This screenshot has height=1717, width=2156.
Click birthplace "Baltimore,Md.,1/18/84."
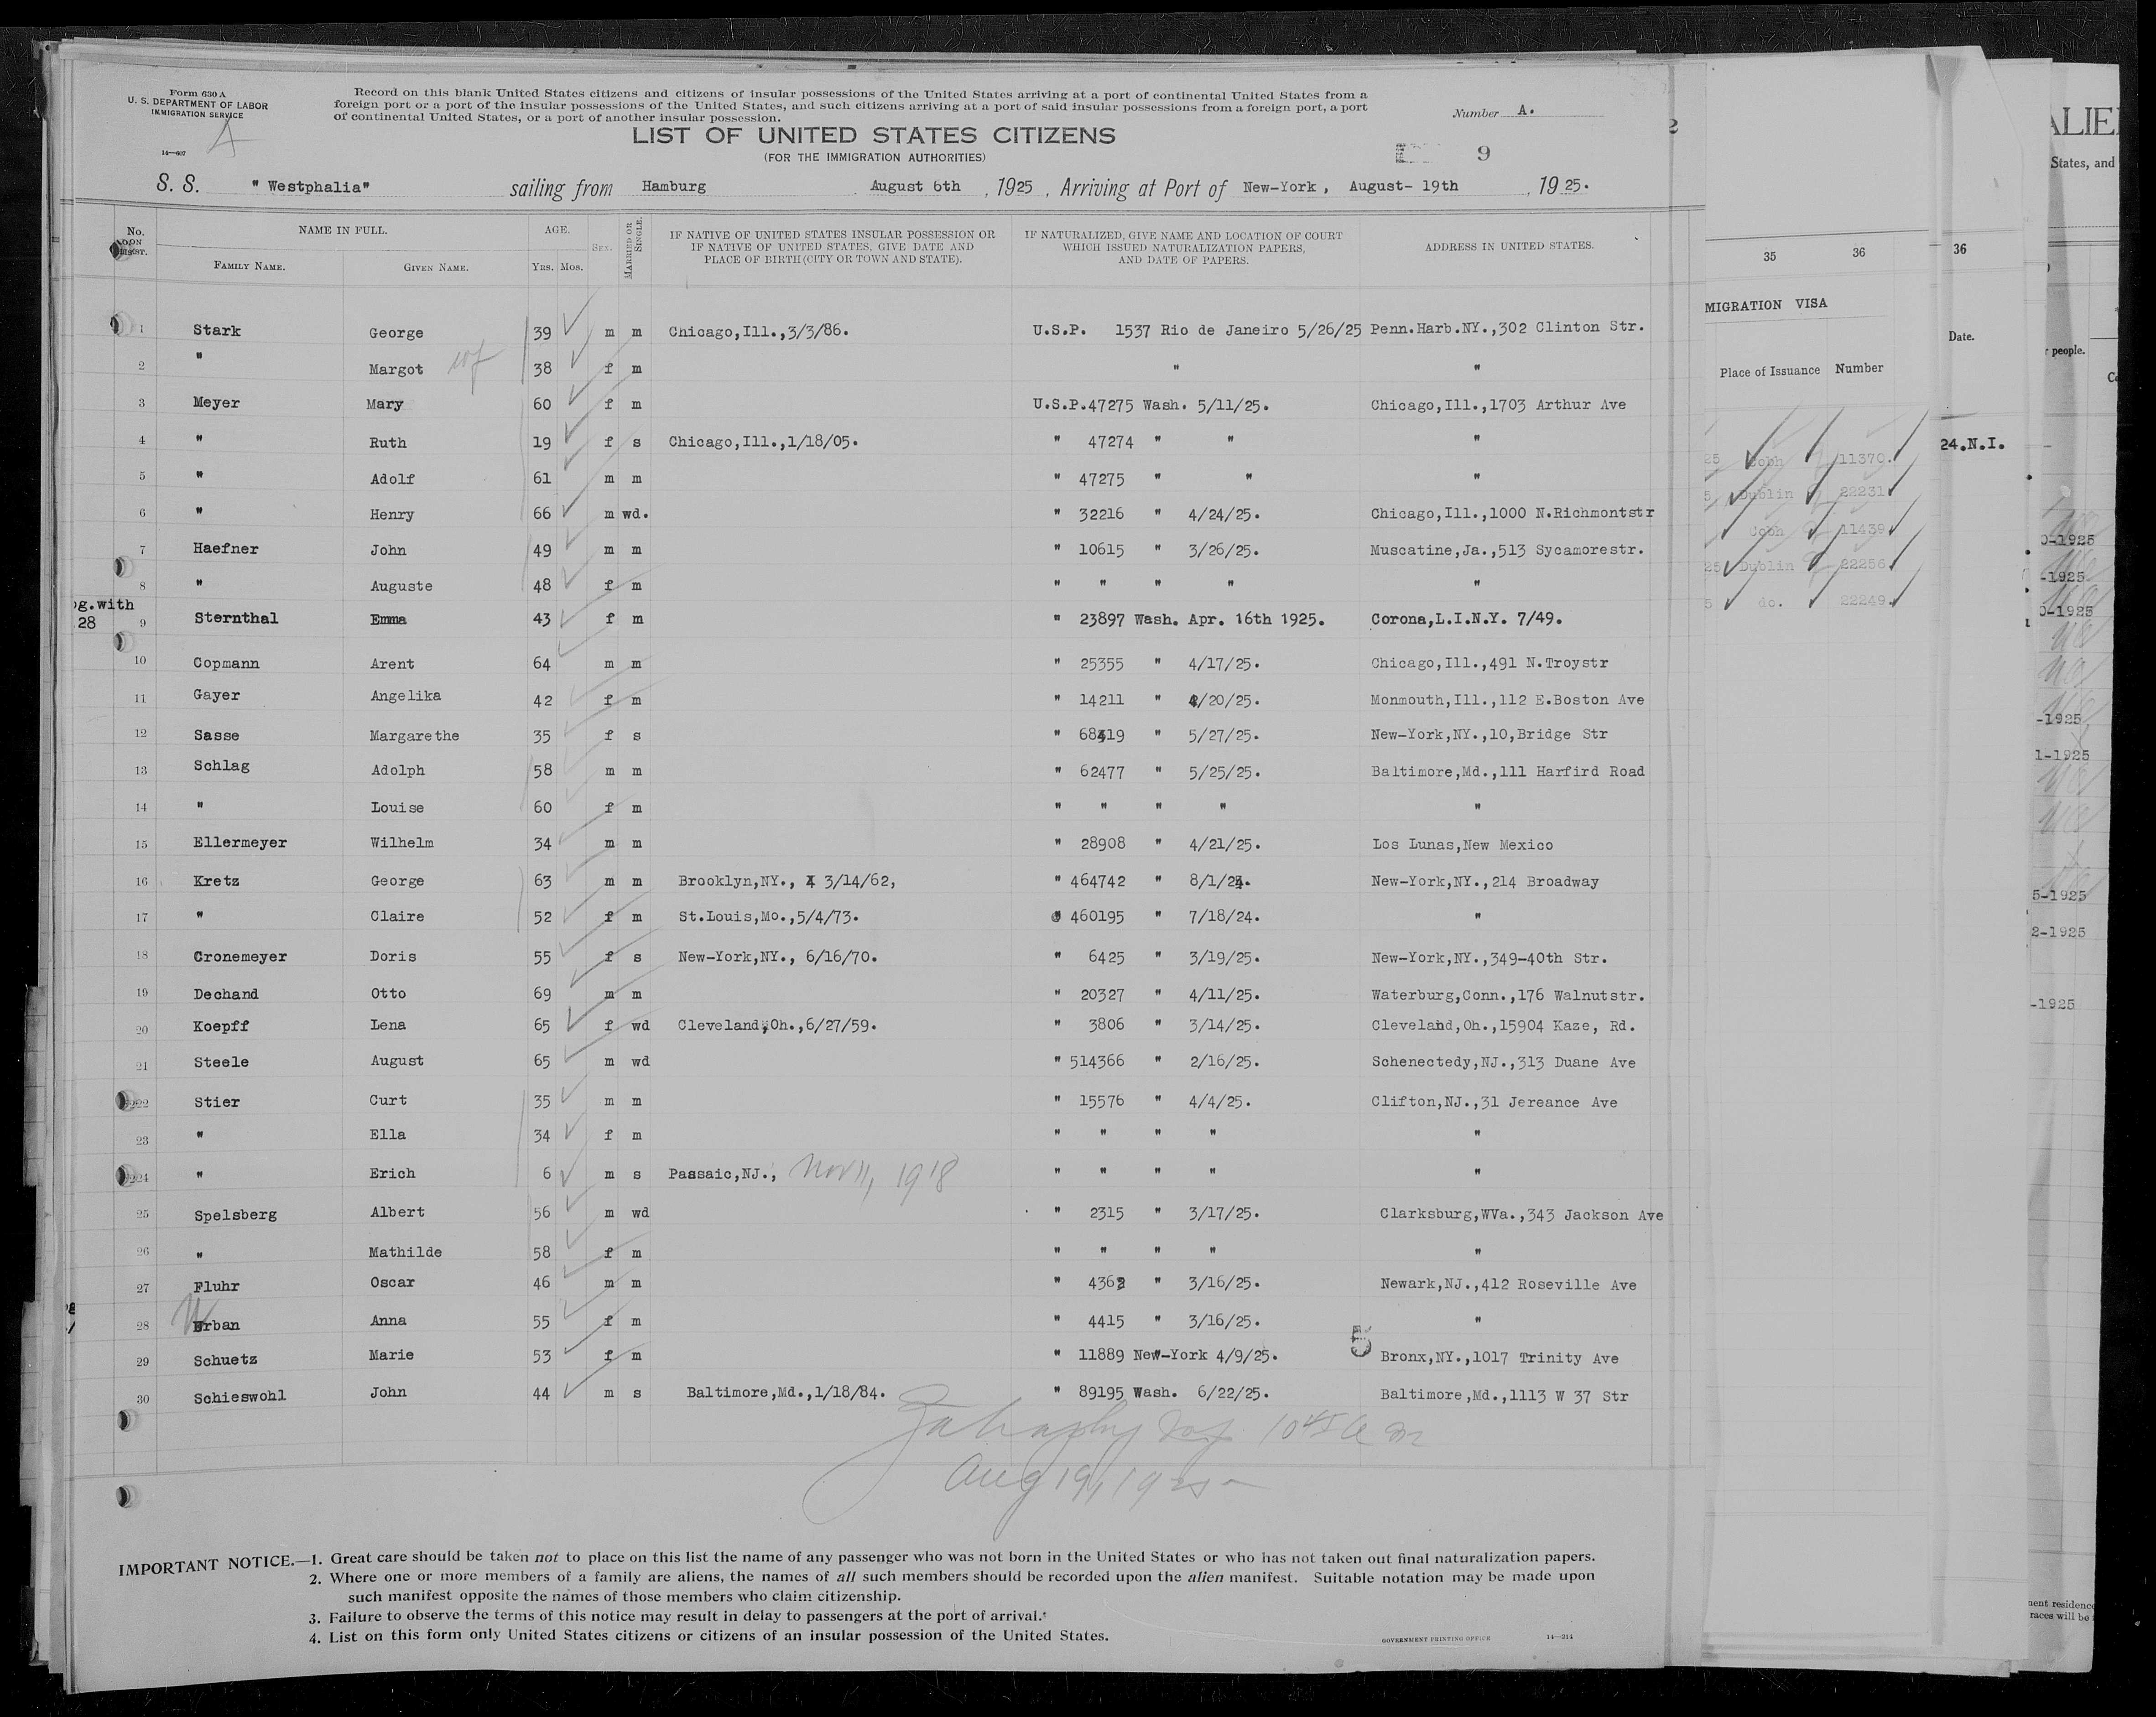(x=786, y=1392)
